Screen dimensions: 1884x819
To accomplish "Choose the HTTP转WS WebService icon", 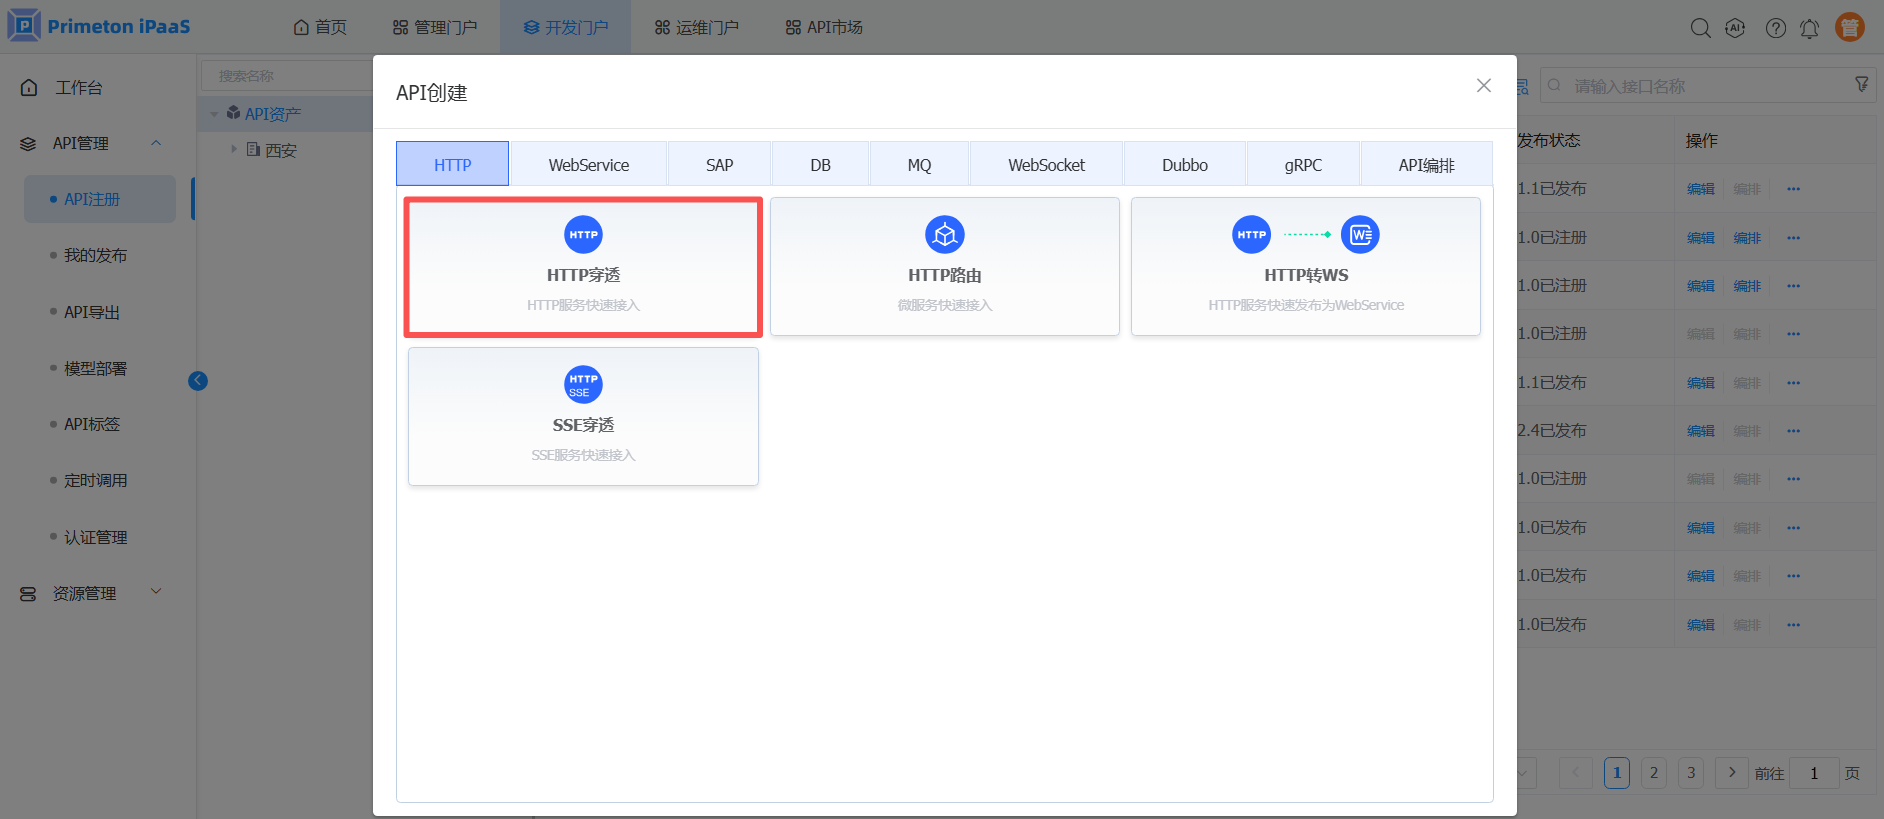I will [x=1360, y=235].
